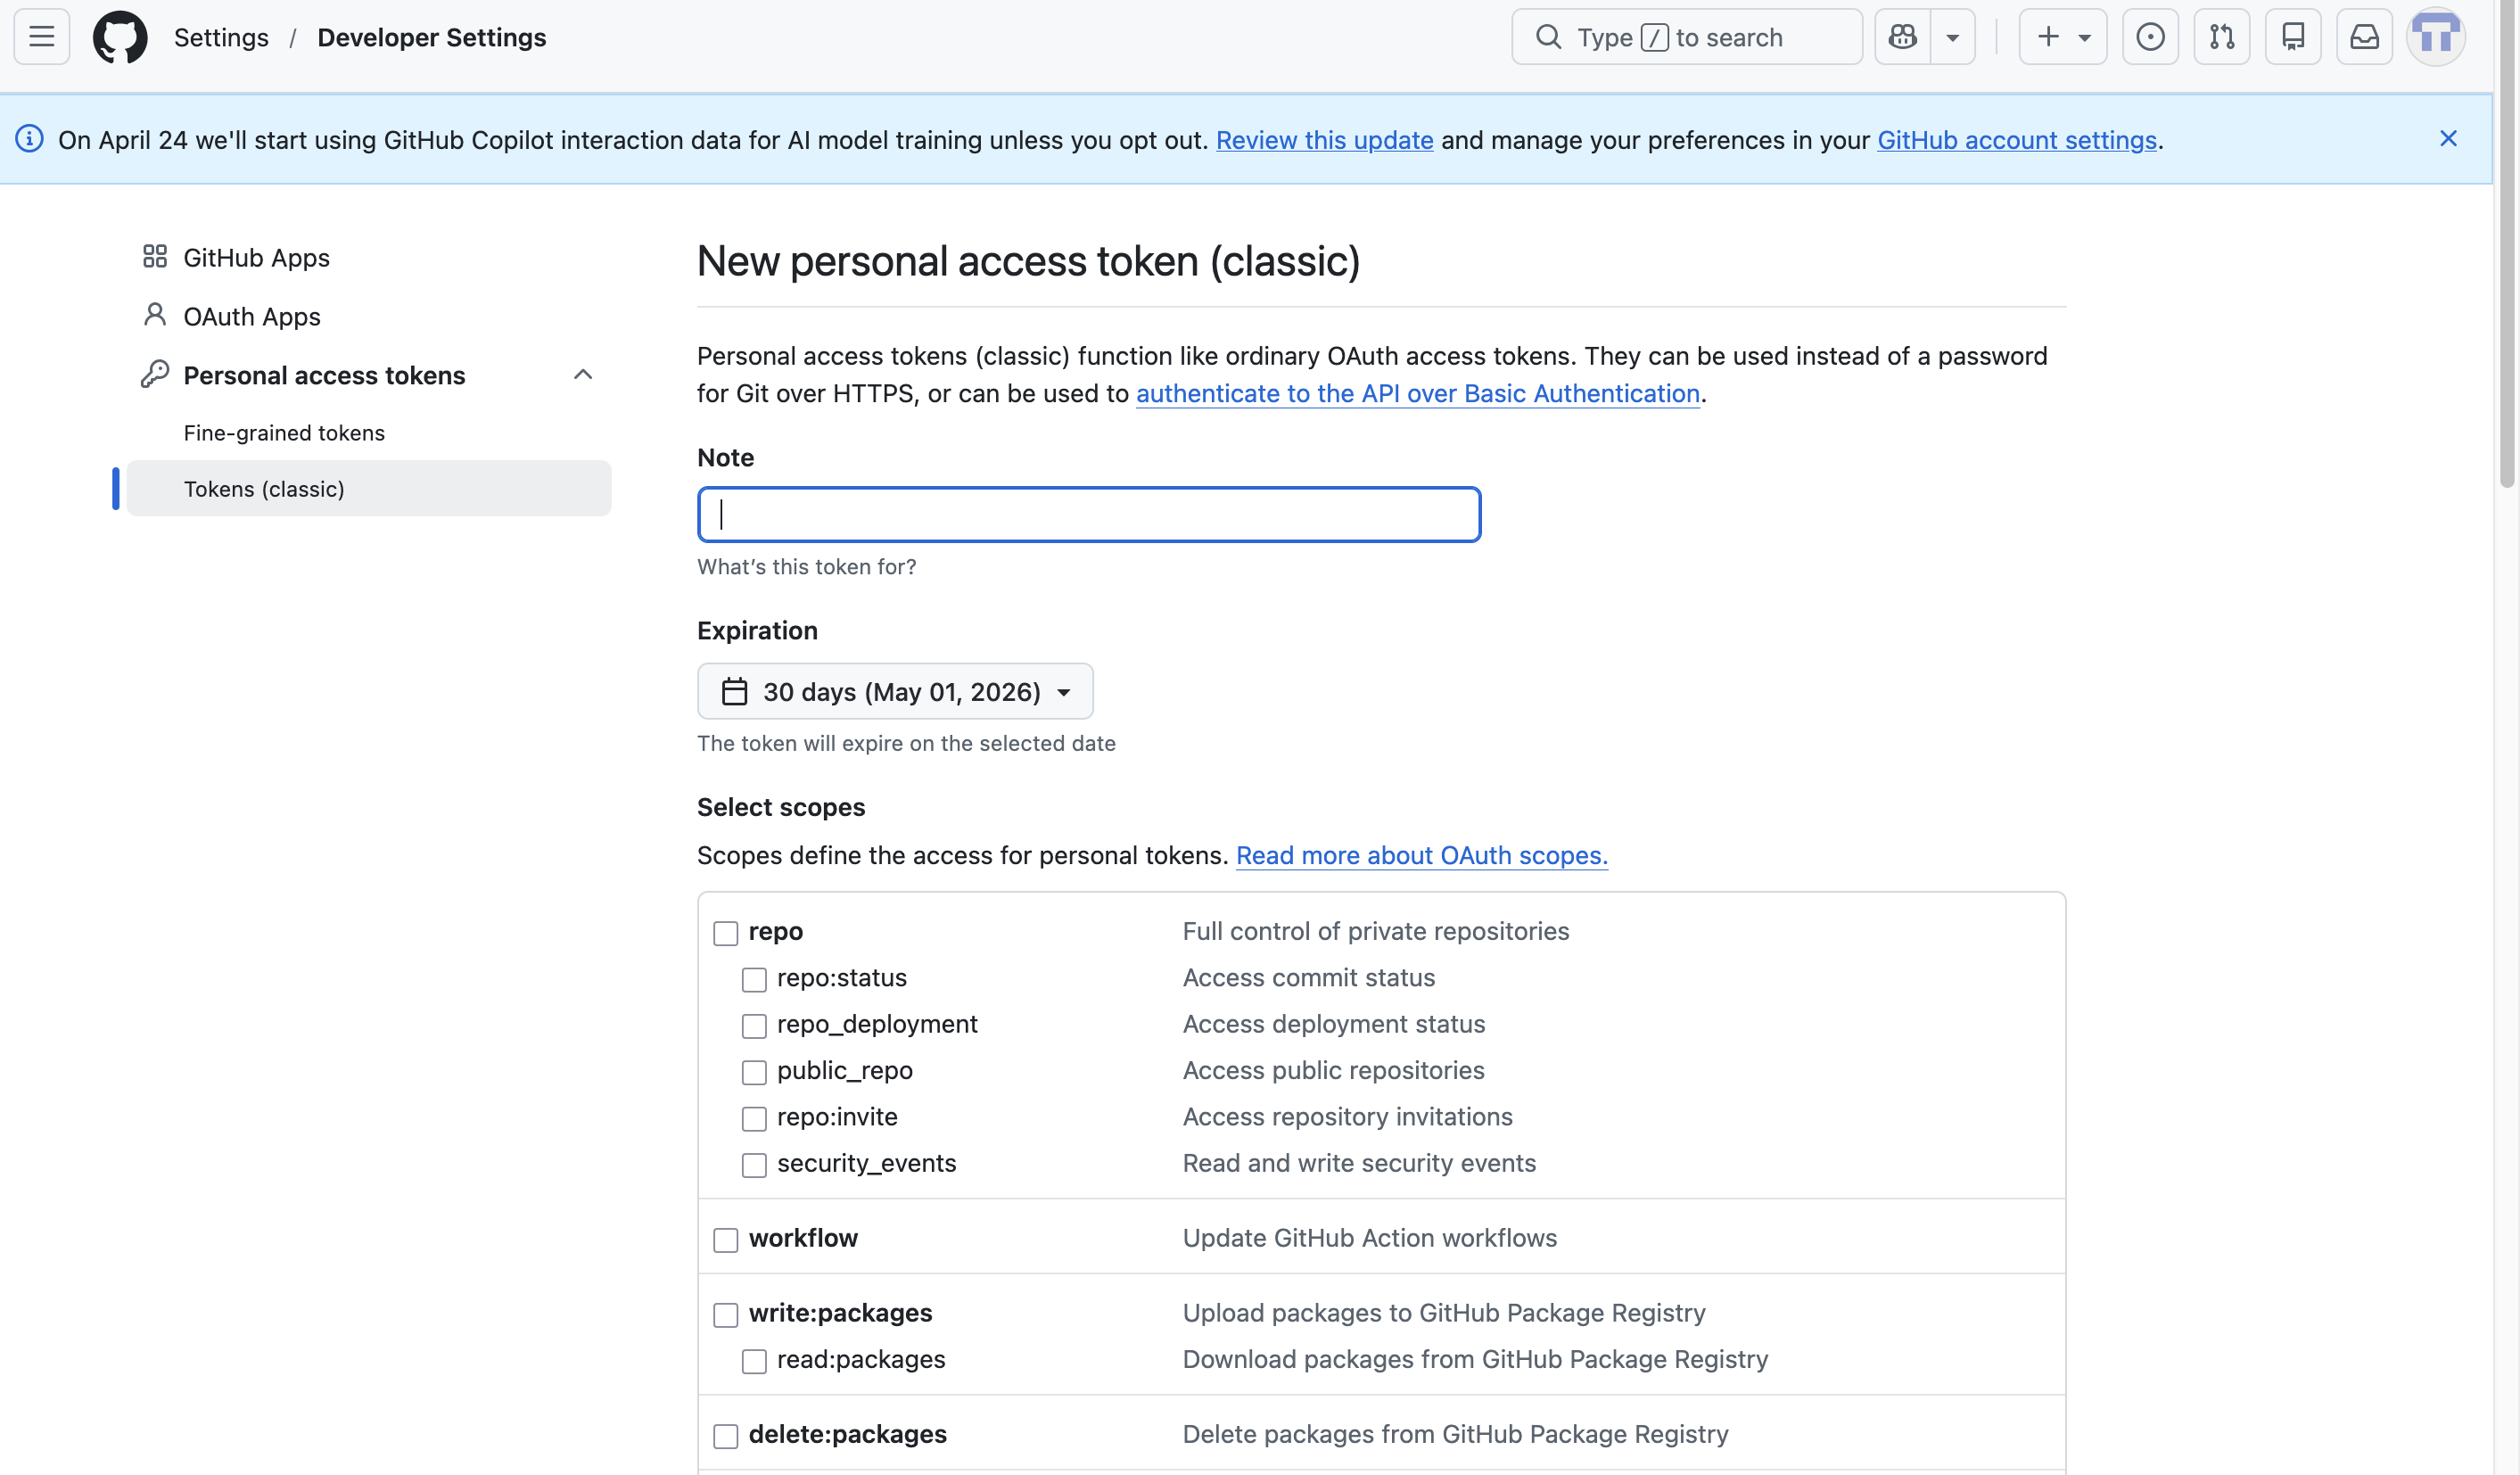Open the Review this update link
This screenshot has width=2520, height=1475.
(x=1324, y=140)
